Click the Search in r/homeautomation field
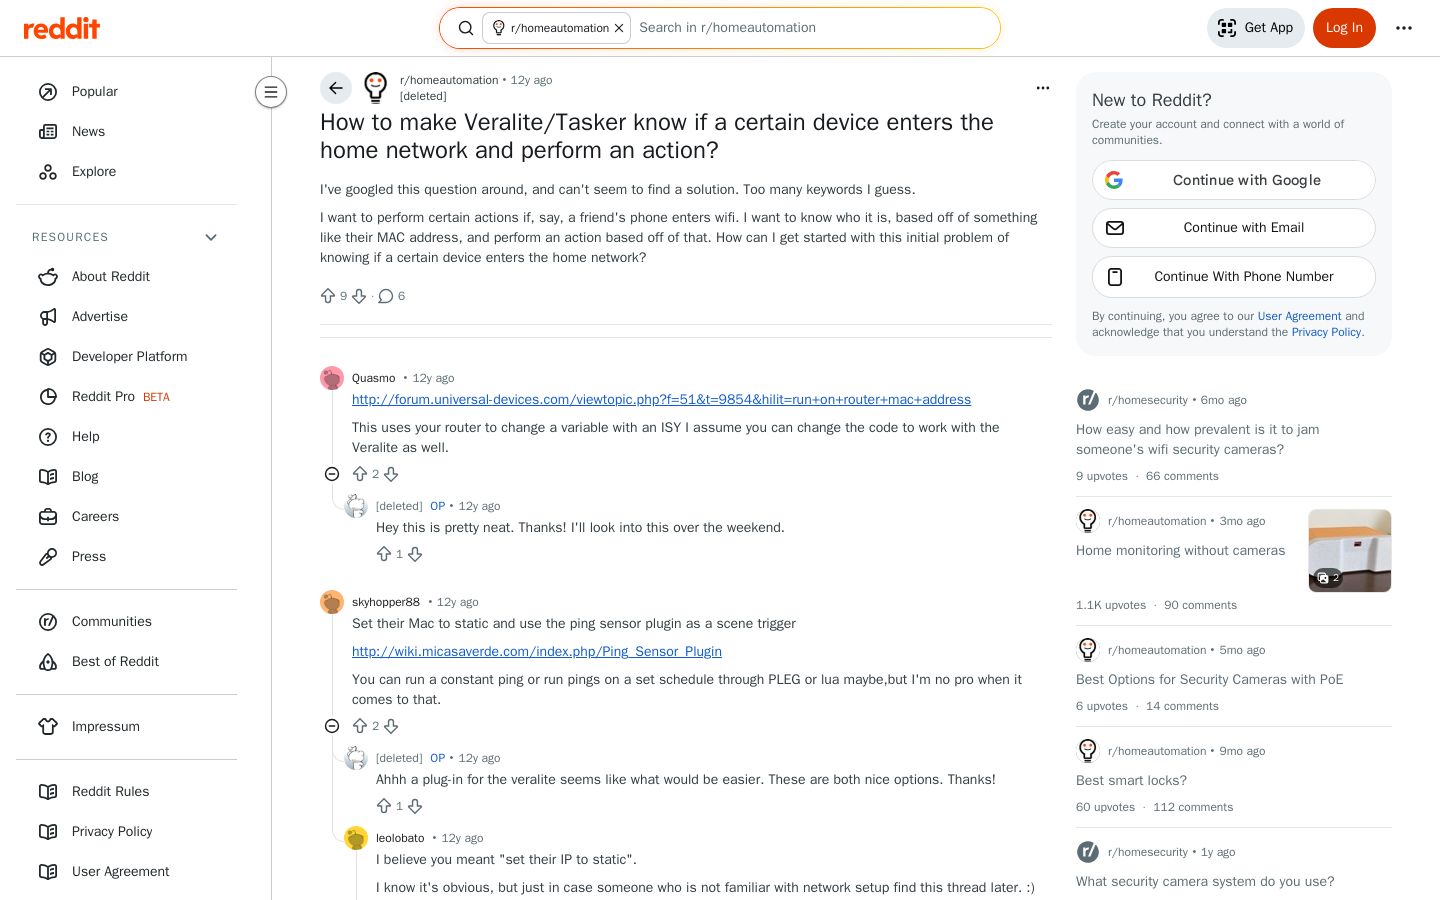Image resolution: width=1440 pixels, height=900 pixels. click(x=810, y=28)
